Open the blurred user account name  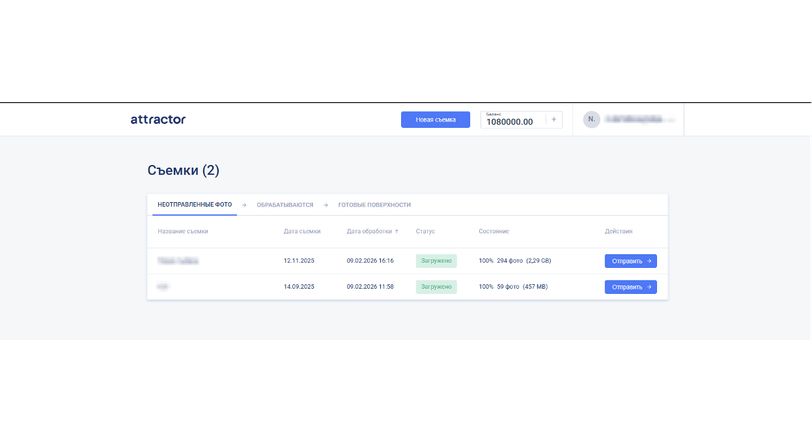[x=636, y=119]
